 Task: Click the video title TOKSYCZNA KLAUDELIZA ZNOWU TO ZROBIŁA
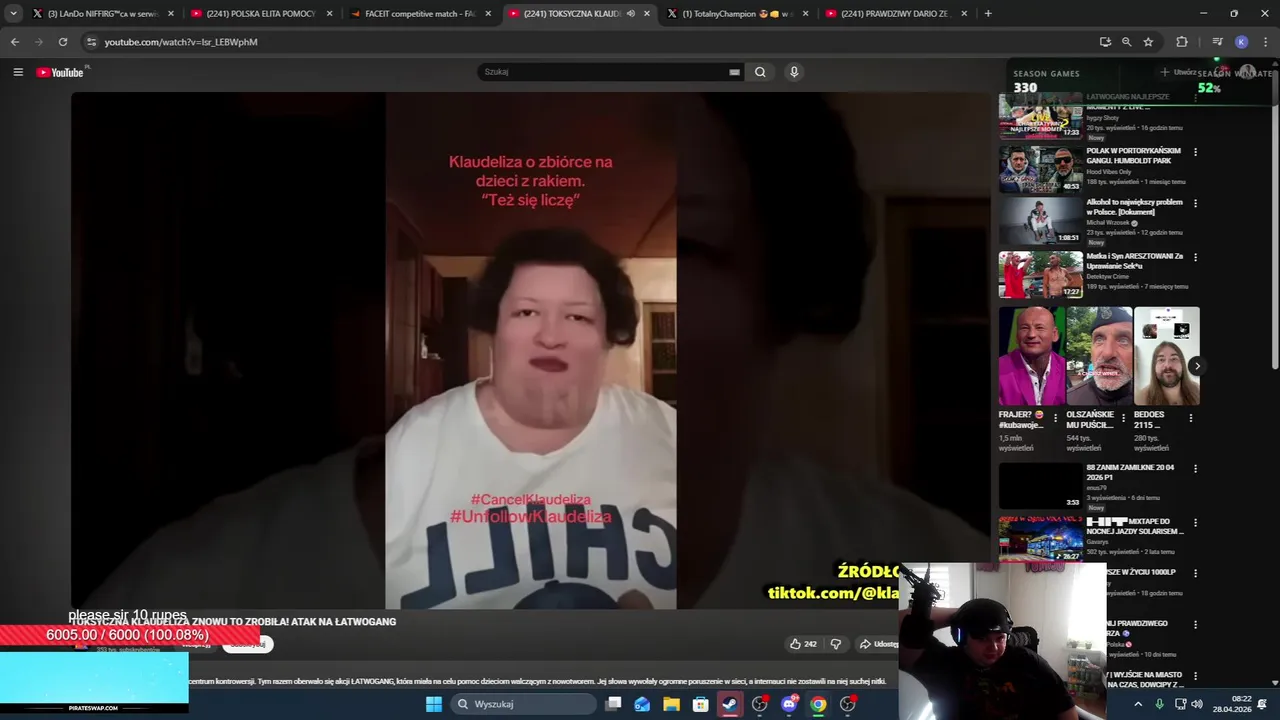pos(232,622)
